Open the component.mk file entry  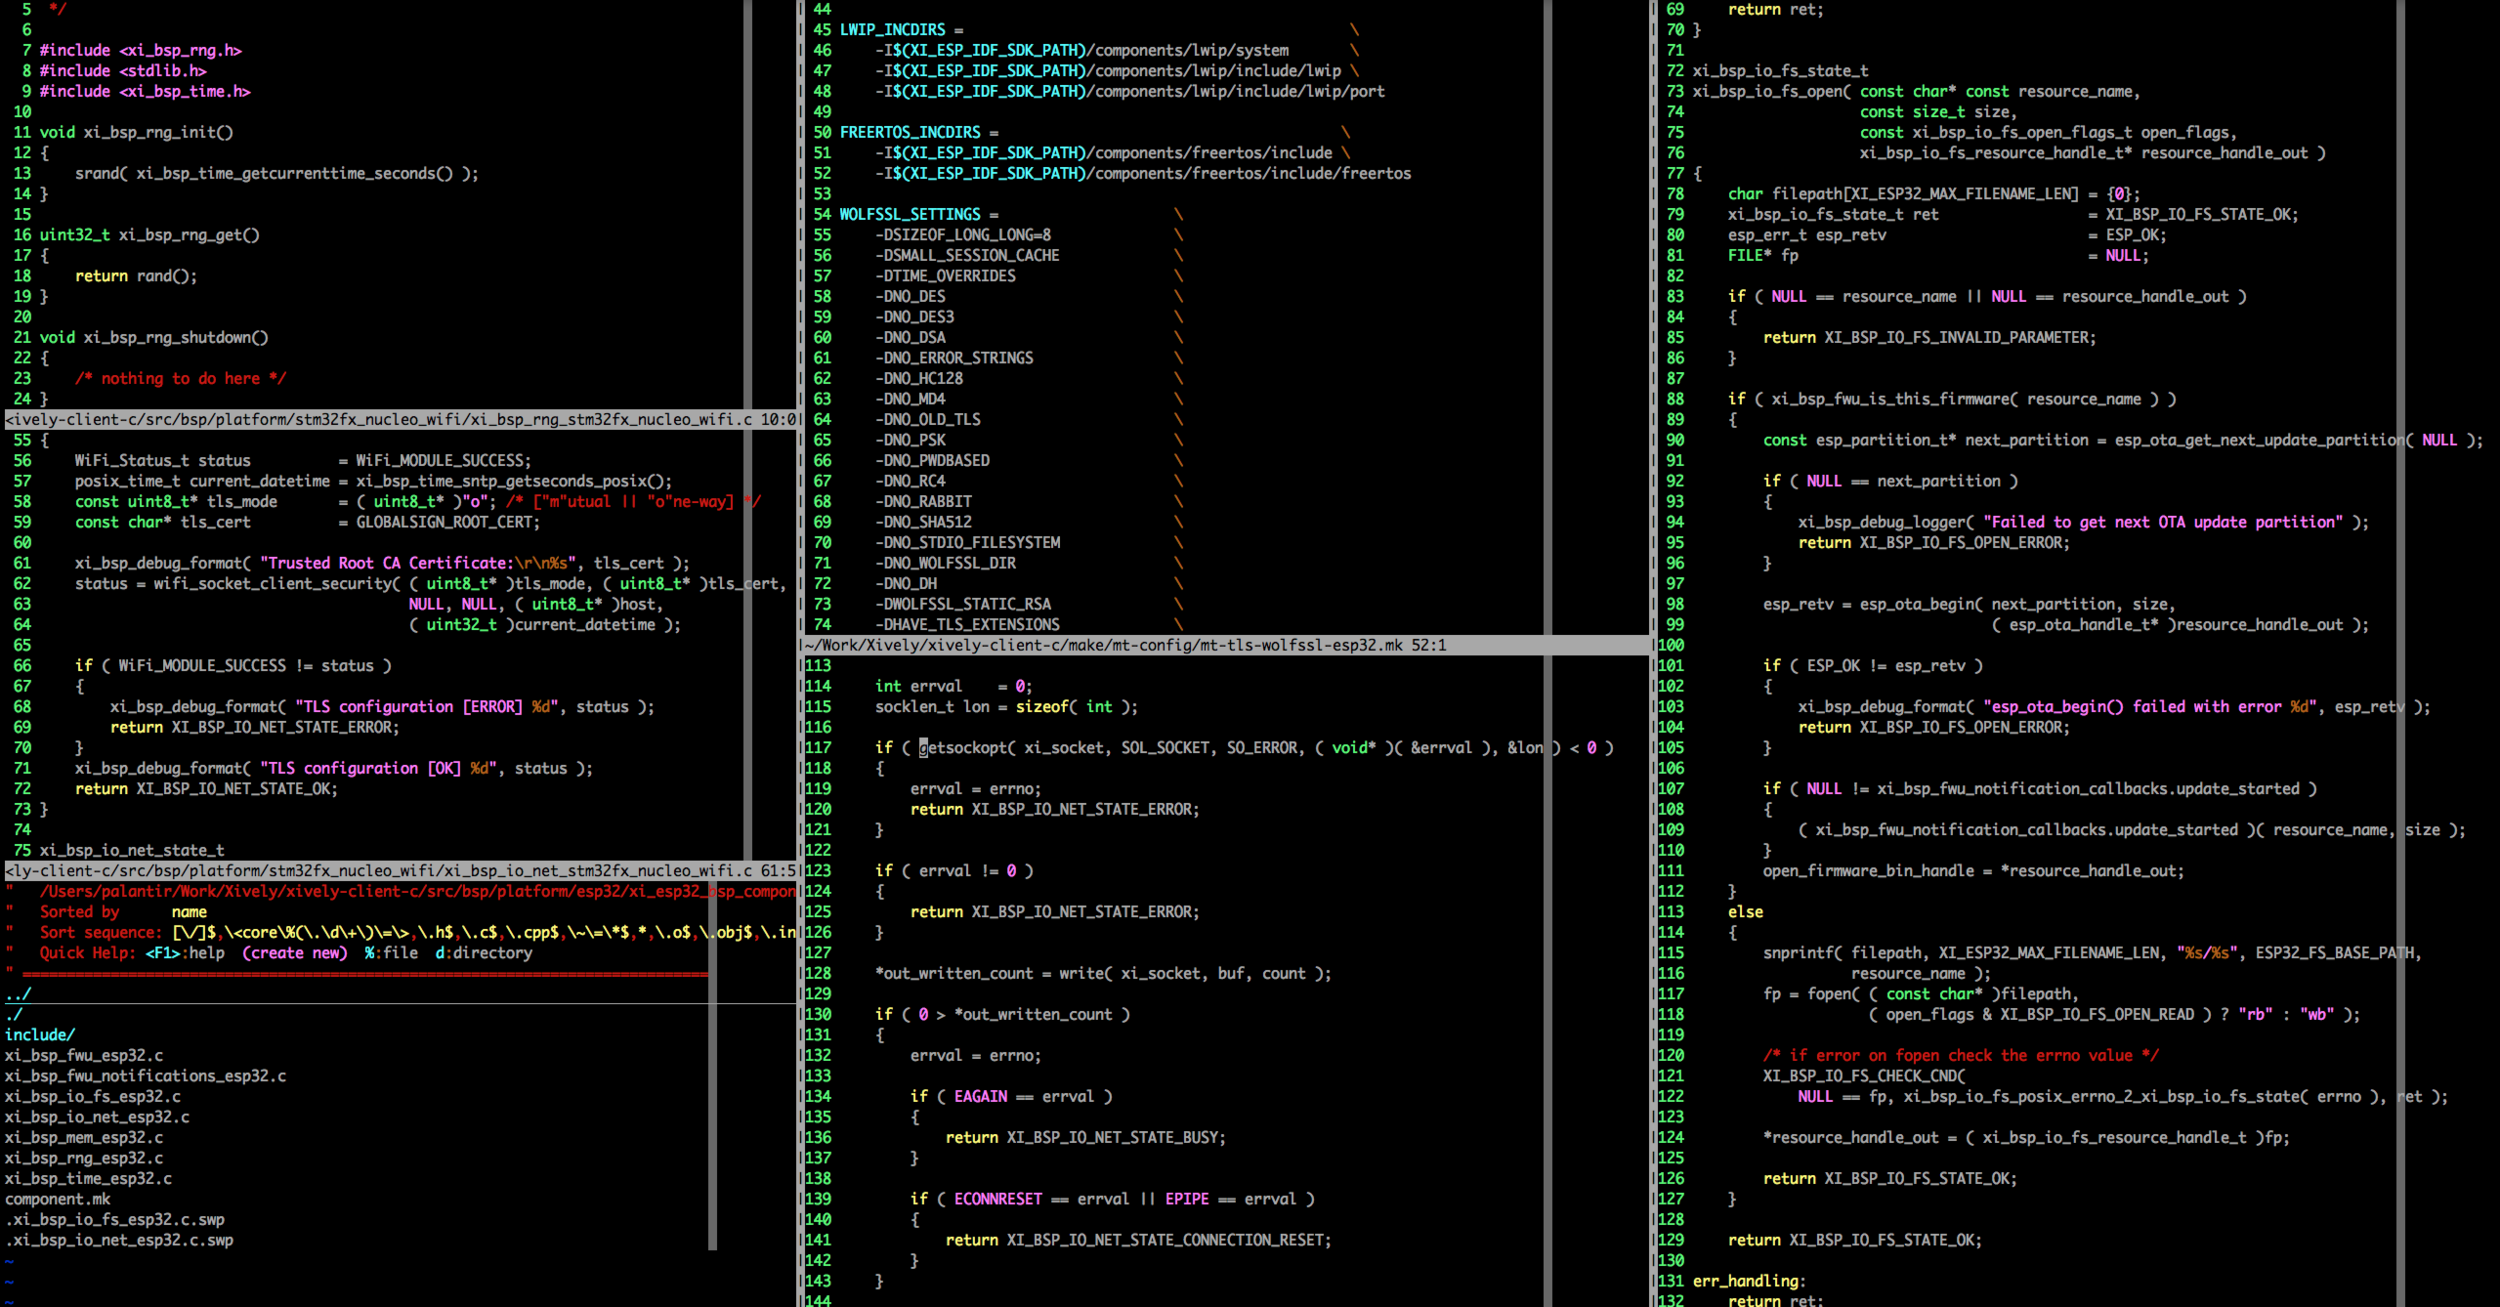click(58, 1199)
